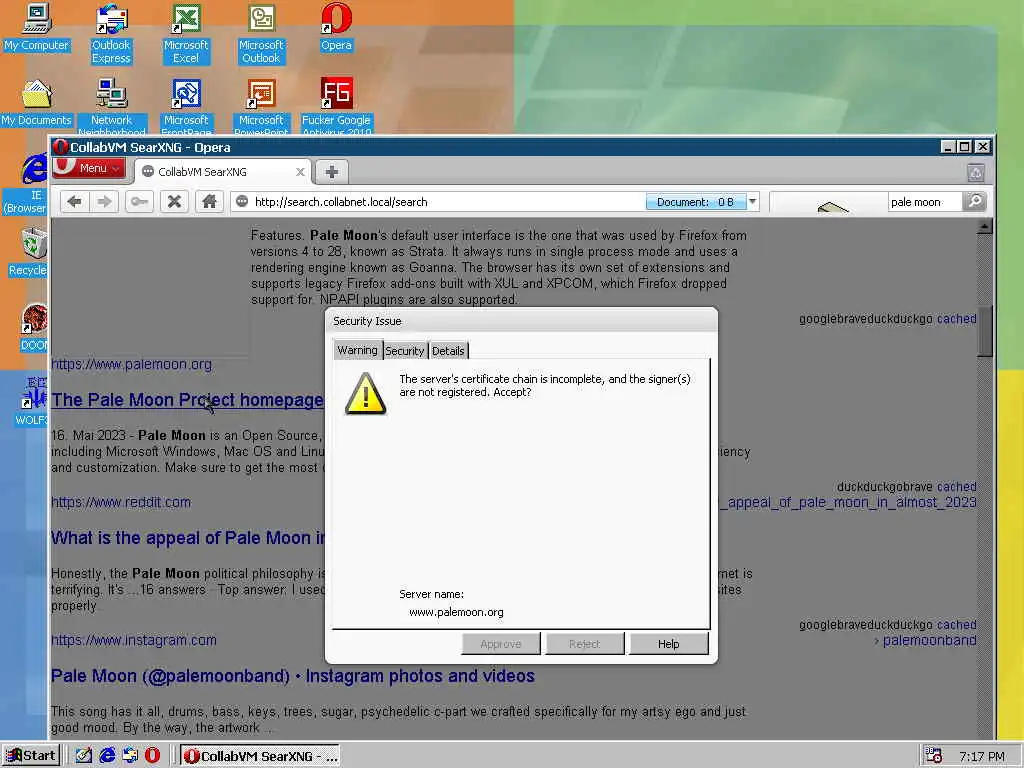Open The Pale Moon Project homepage link
1024x768 pixels.
pyautogui.click(x=187, y=400)
